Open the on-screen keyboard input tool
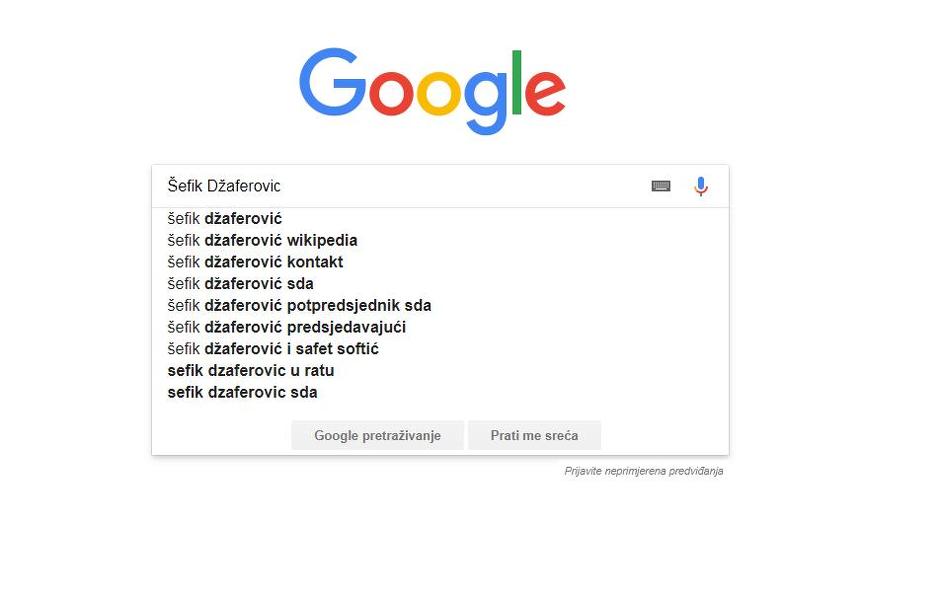938x598 pixels. point(661,186)
